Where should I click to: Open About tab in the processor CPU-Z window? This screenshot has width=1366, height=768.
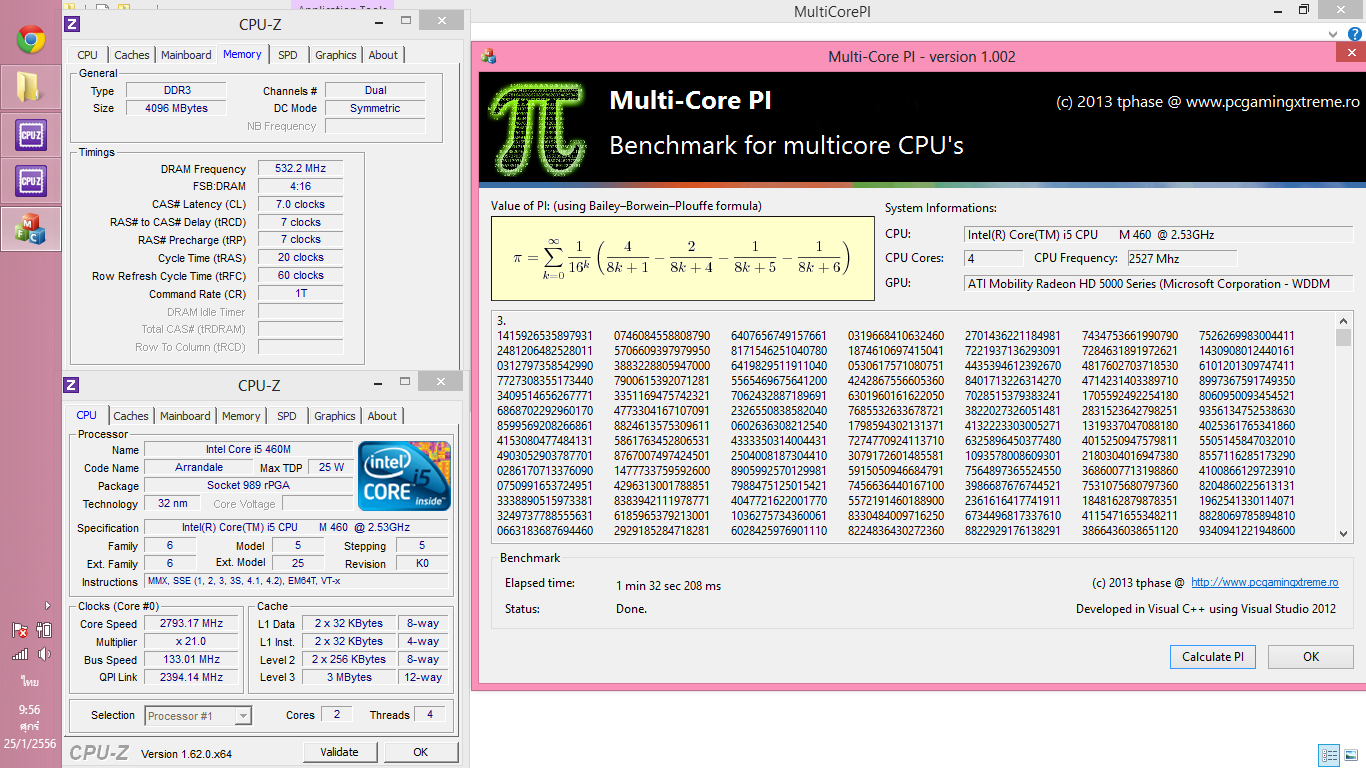coord(382,416)
